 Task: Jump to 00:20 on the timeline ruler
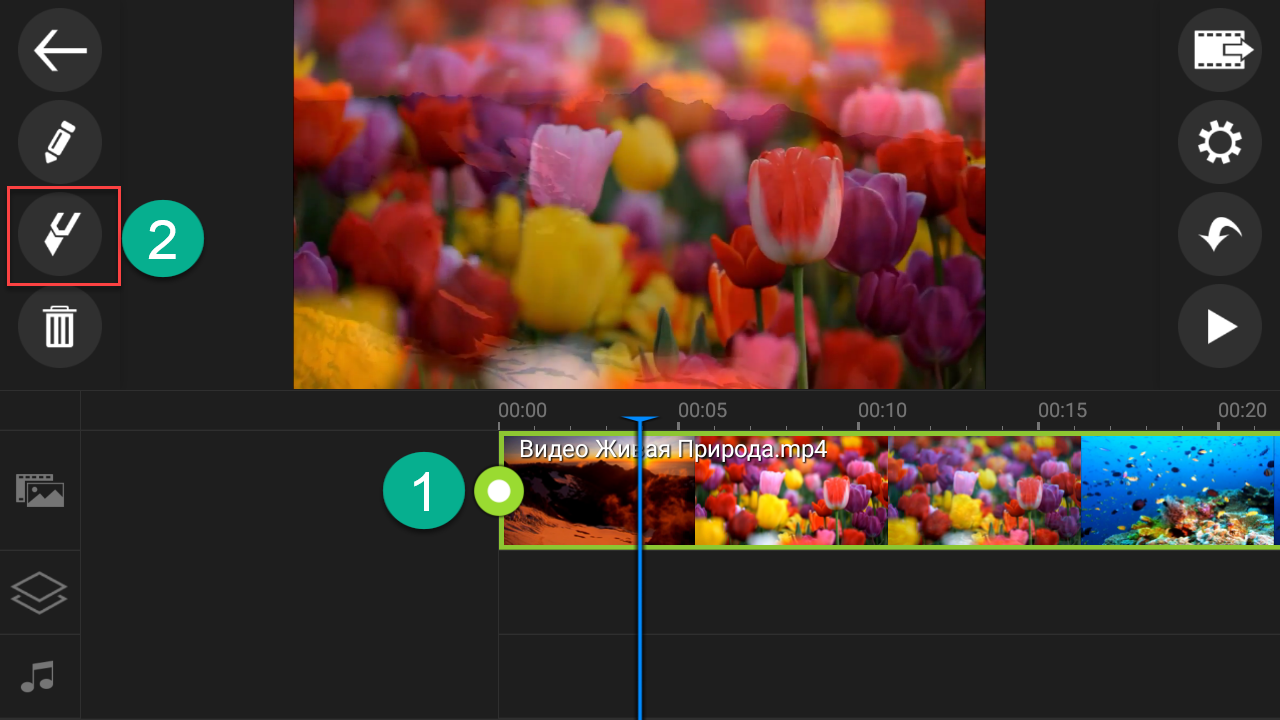coord(1242,410)
